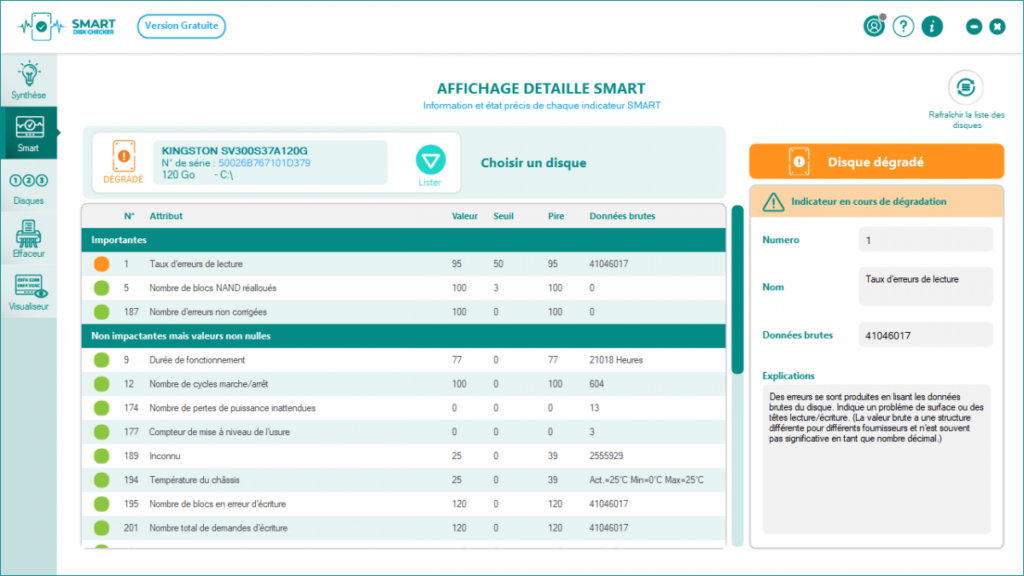The width and height of the screenshot is (1024, 576).
Task: Open the Effaceur shredder tool
Action: (x=28, y=239)
